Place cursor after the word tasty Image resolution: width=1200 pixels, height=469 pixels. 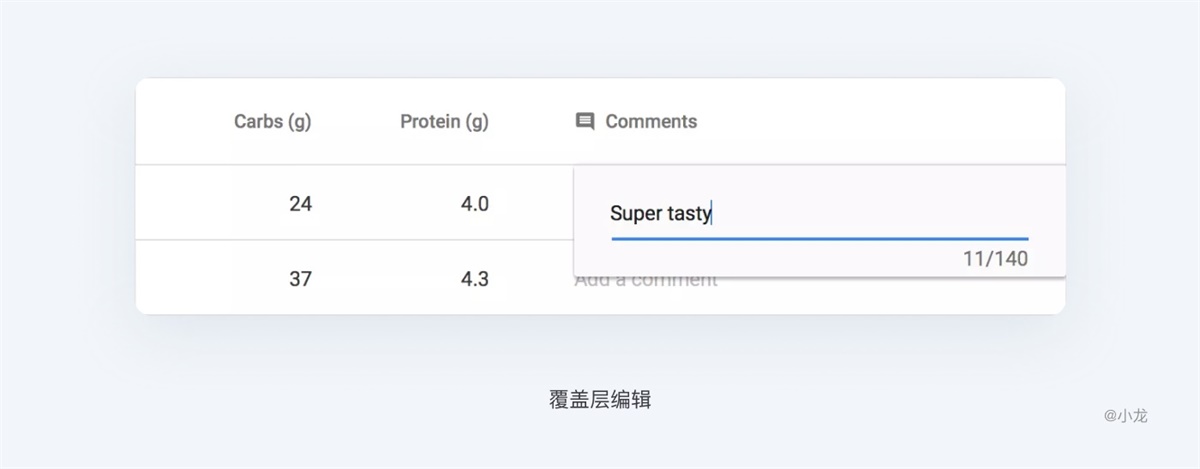point(711,213)
